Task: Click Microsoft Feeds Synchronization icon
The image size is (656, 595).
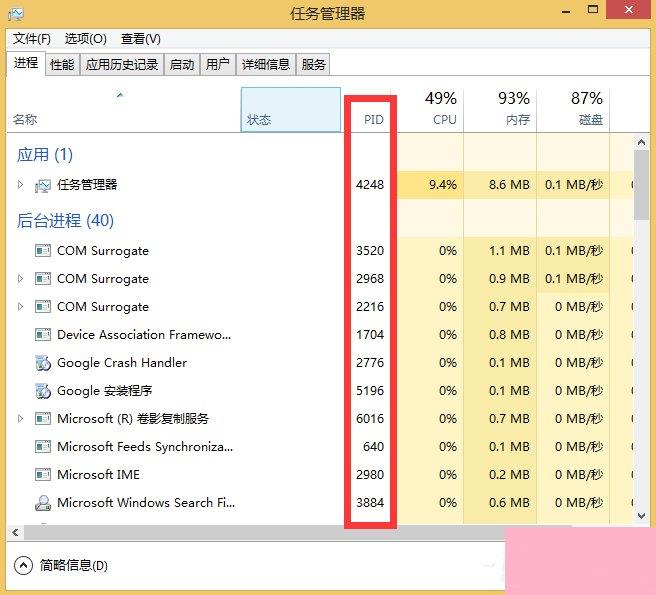Action: pos(43,446)
